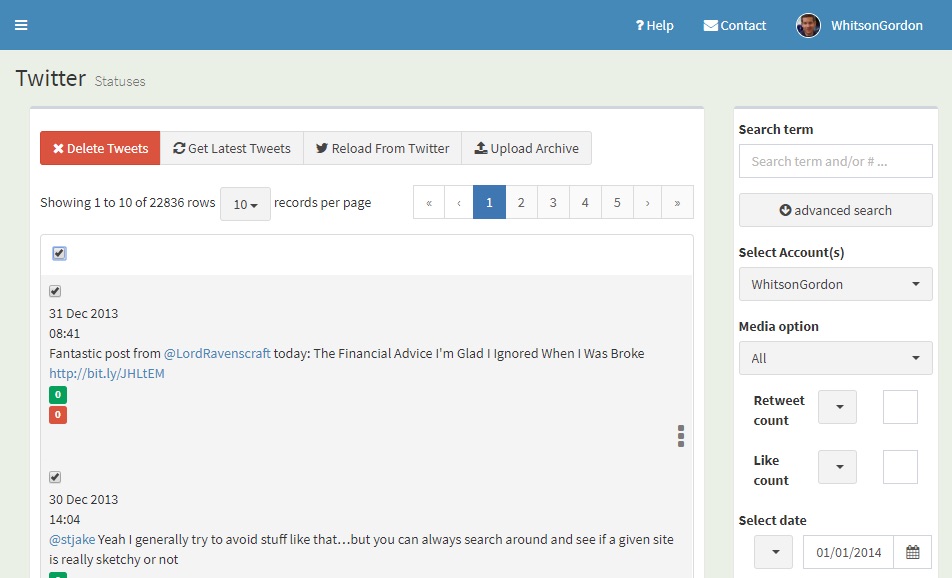Click the Help question mark link
The image size is (952, 578).
coord(655,26)
